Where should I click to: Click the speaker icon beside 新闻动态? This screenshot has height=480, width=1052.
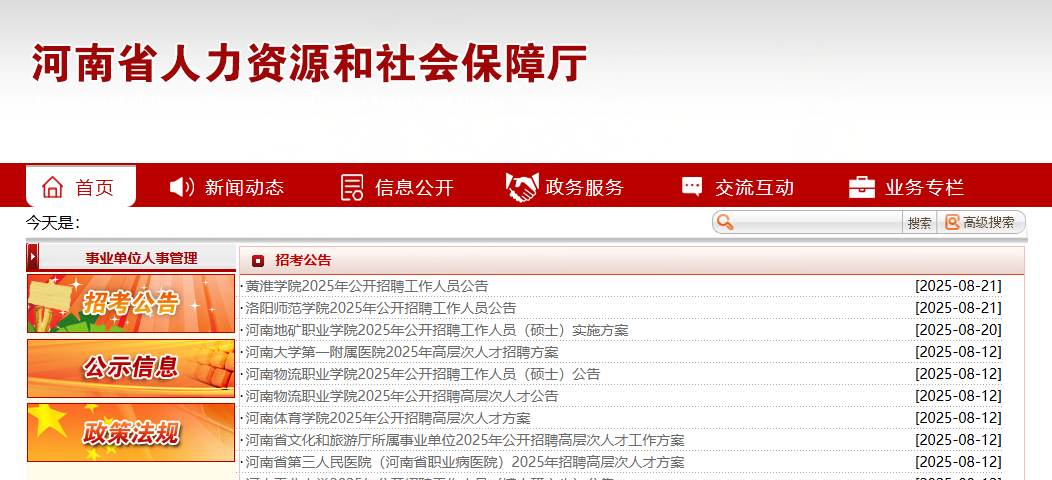[182, 187]
